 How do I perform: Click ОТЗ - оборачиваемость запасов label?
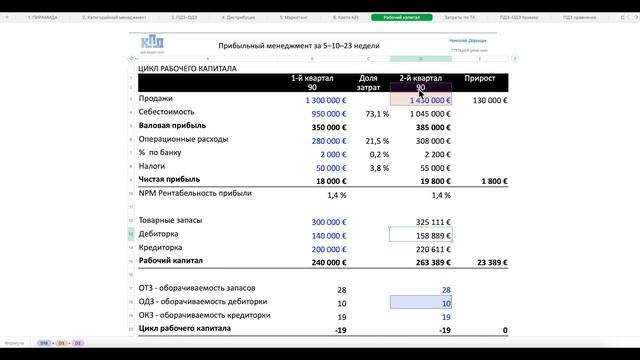197,288
